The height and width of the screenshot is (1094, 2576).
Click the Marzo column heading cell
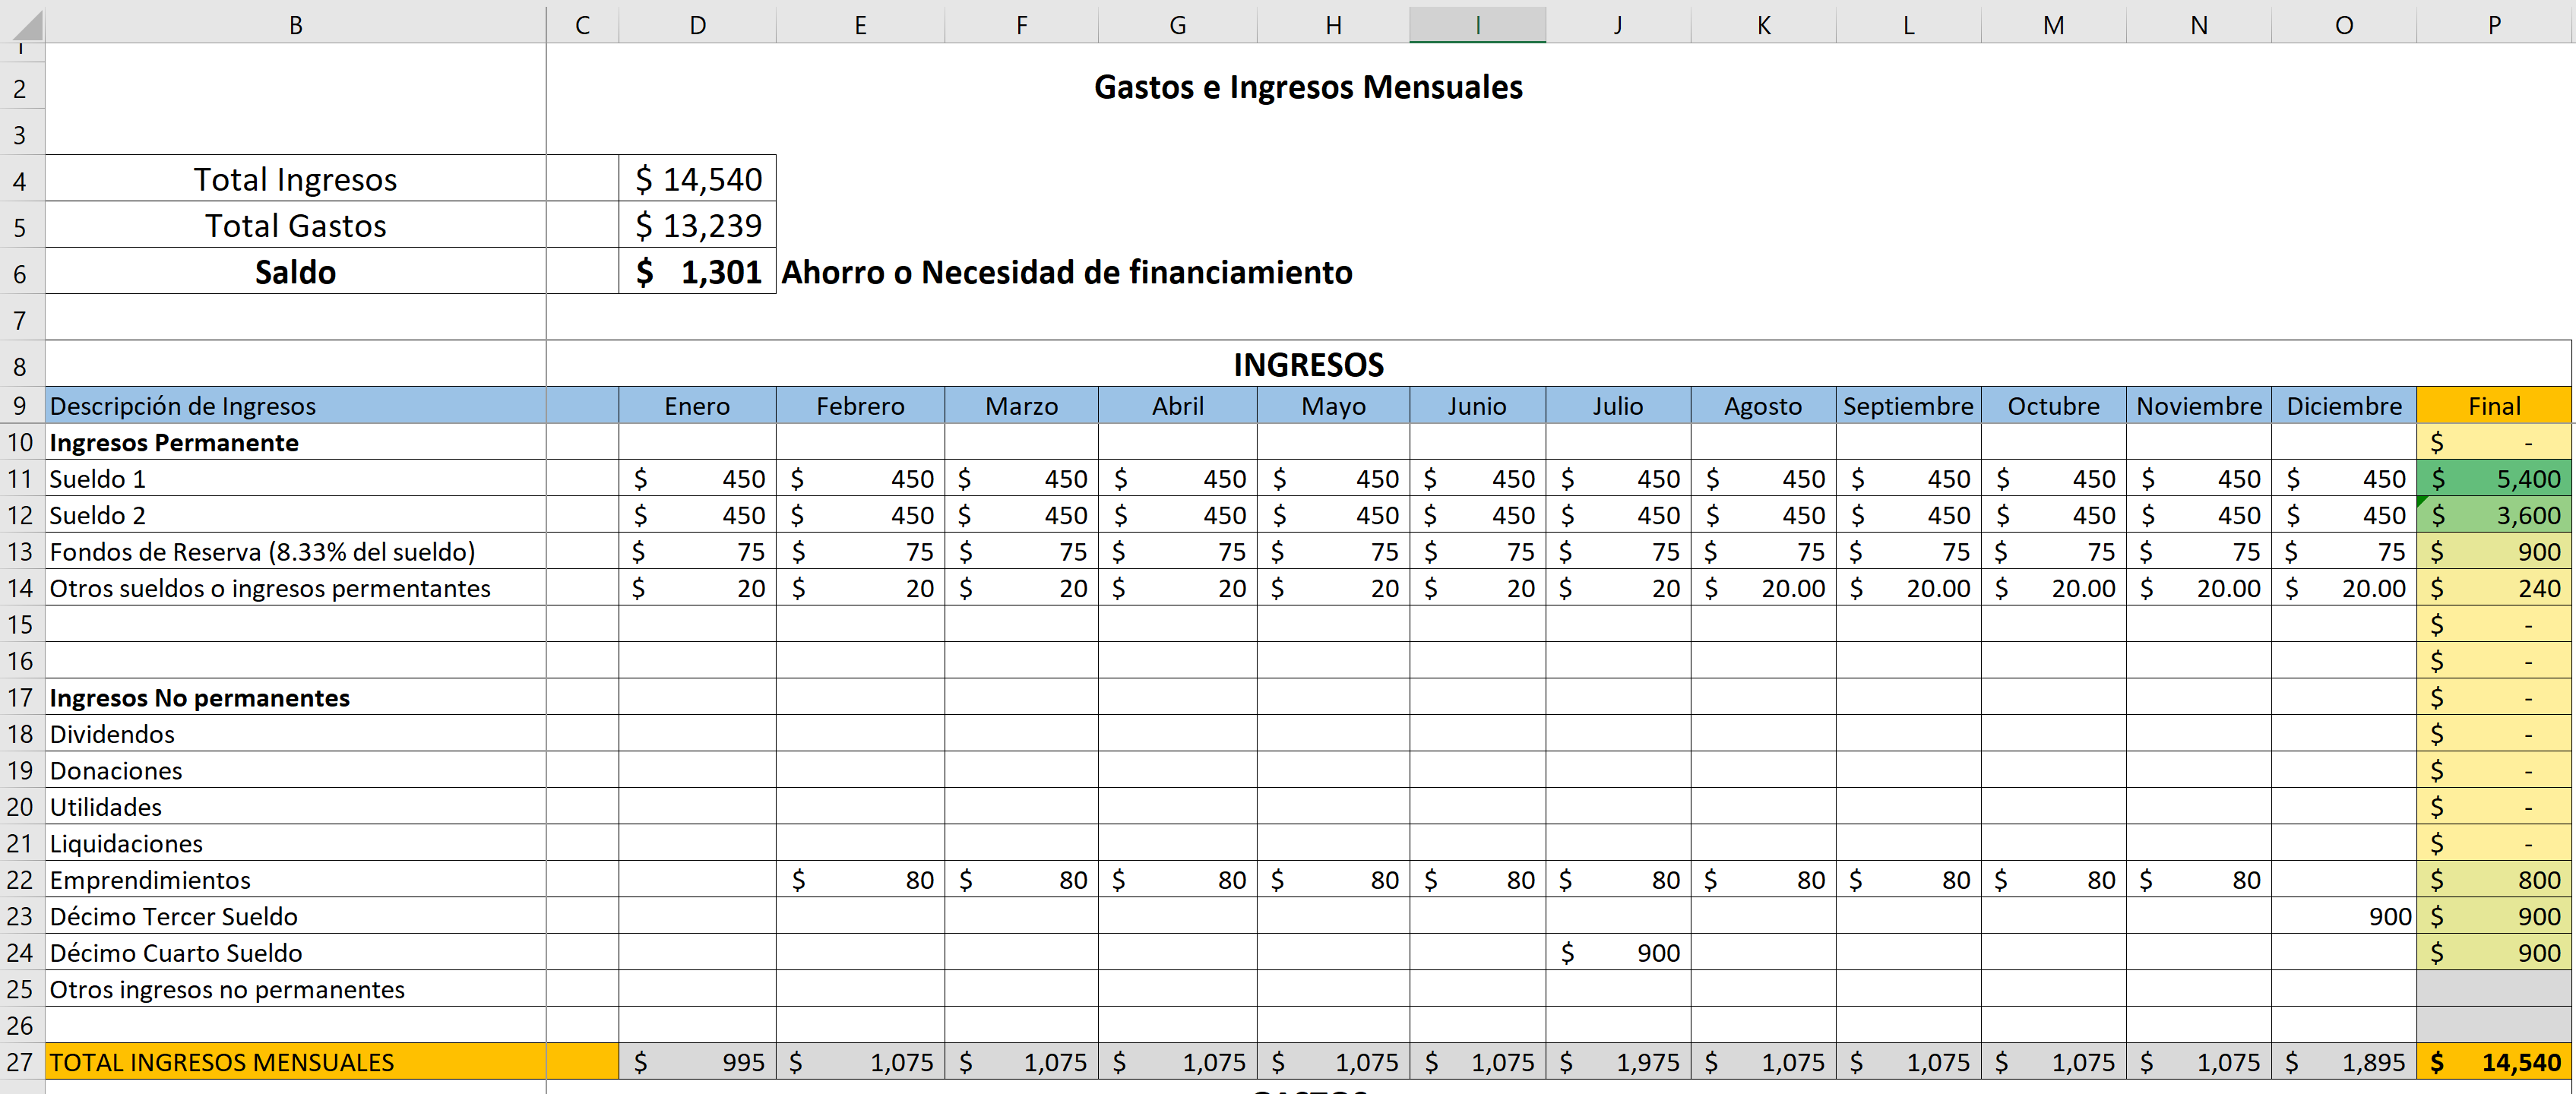tap(1021, 406)
